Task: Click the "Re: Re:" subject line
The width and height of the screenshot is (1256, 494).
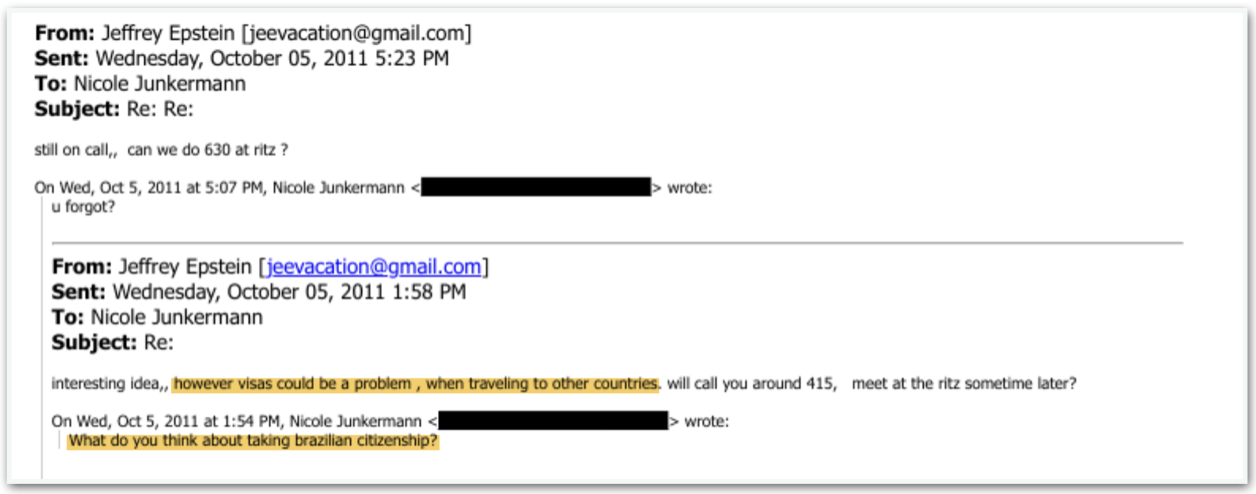Action: (x=158, y=110)
